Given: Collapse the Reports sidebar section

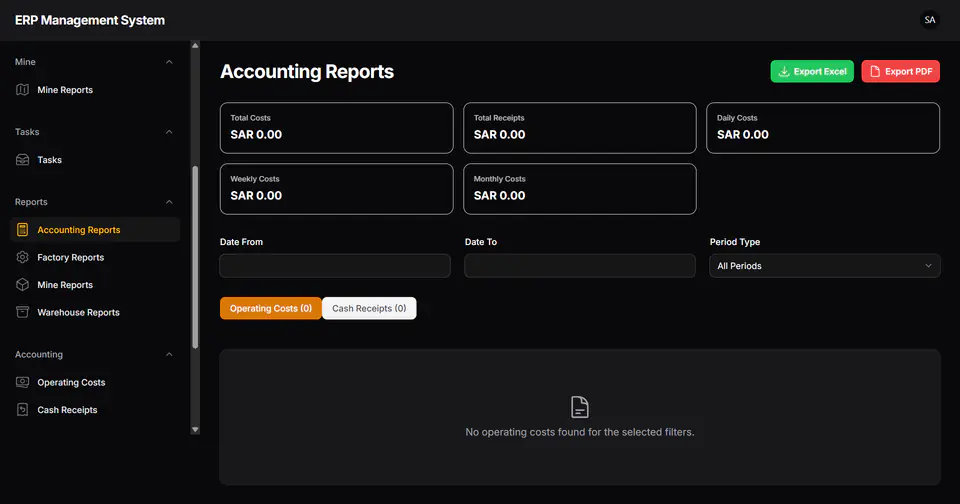Looking at the screenshot, I should pyautogui.click(x=169, y=202).
